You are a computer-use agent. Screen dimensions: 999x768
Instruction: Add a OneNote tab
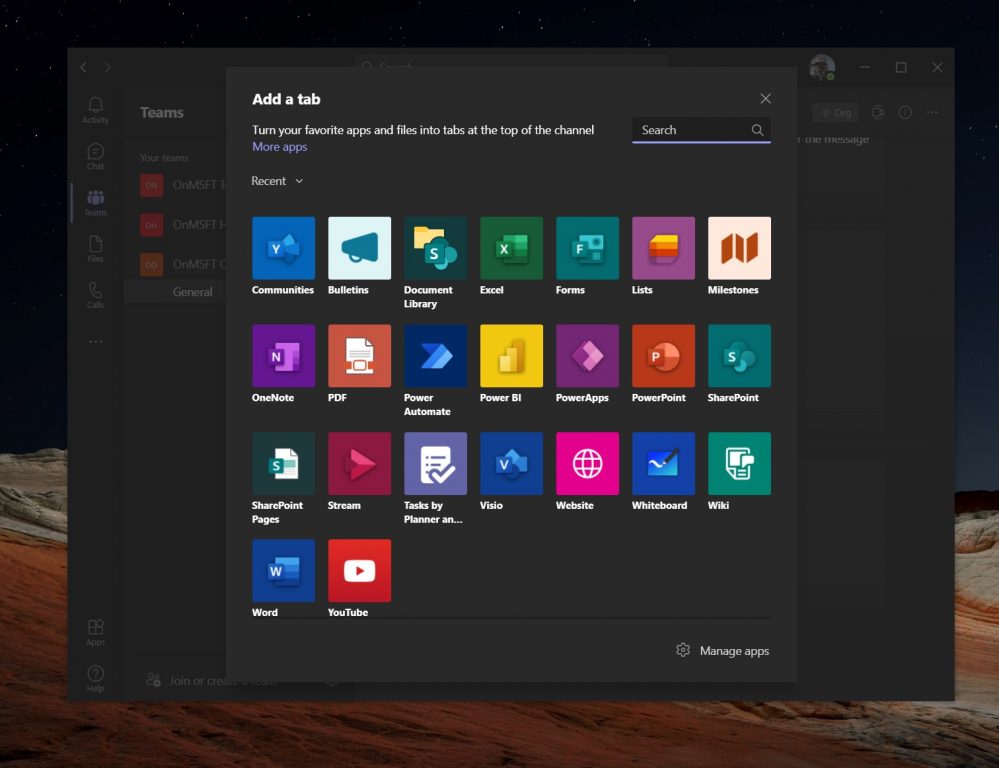point(283,356)
